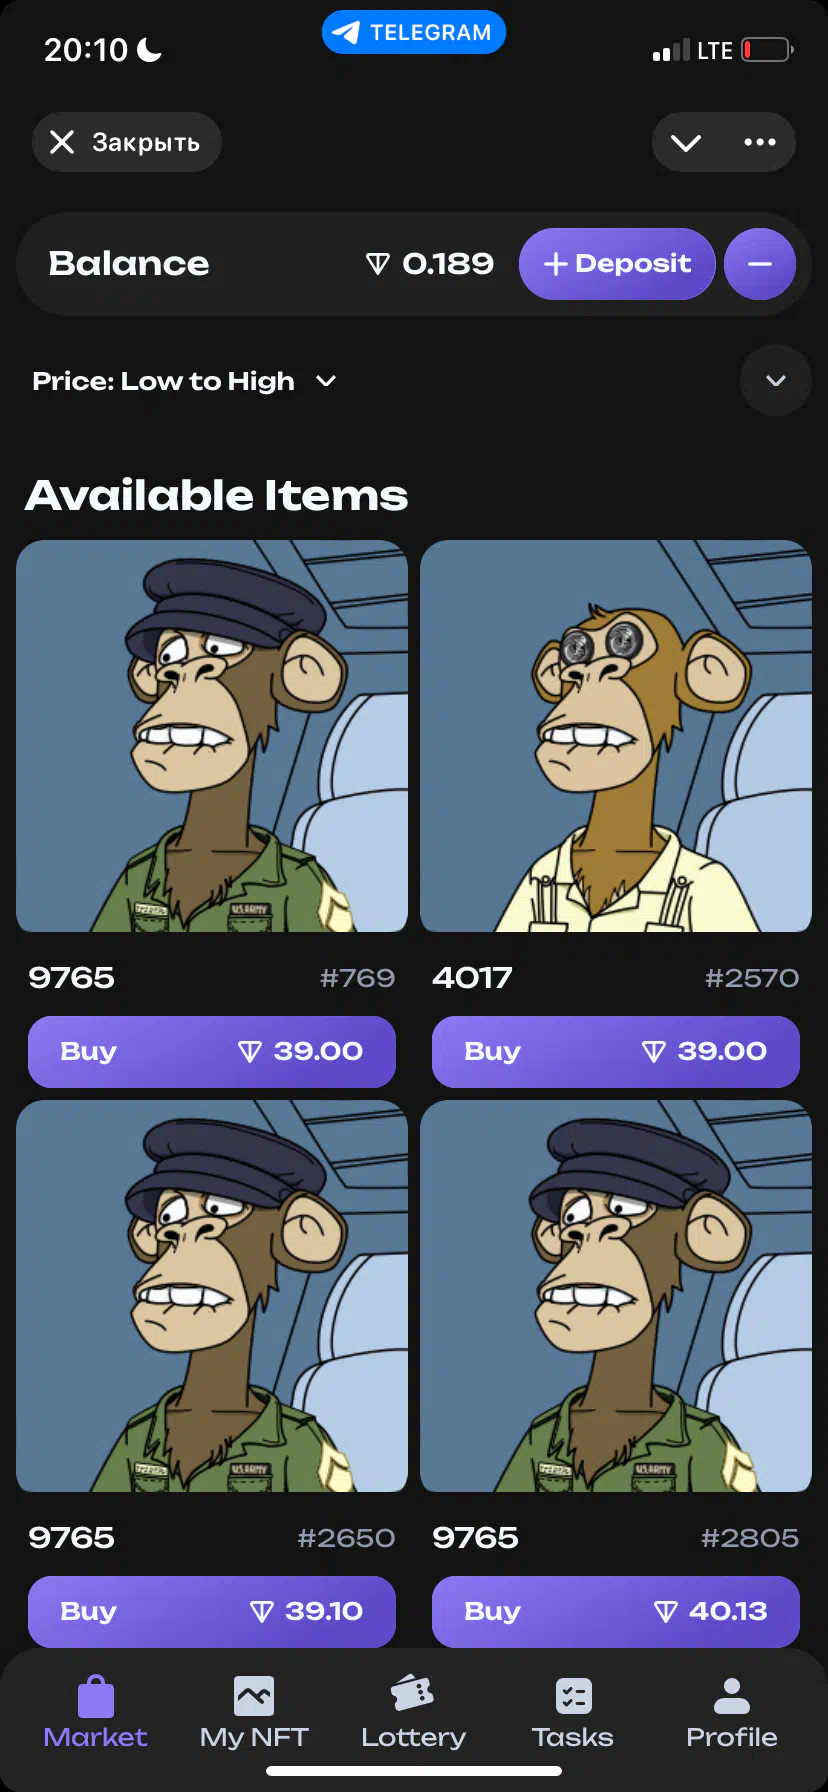Open the Profile person icon
This screenshot has height=1792, width=828.
click(x=732, y=1696)
